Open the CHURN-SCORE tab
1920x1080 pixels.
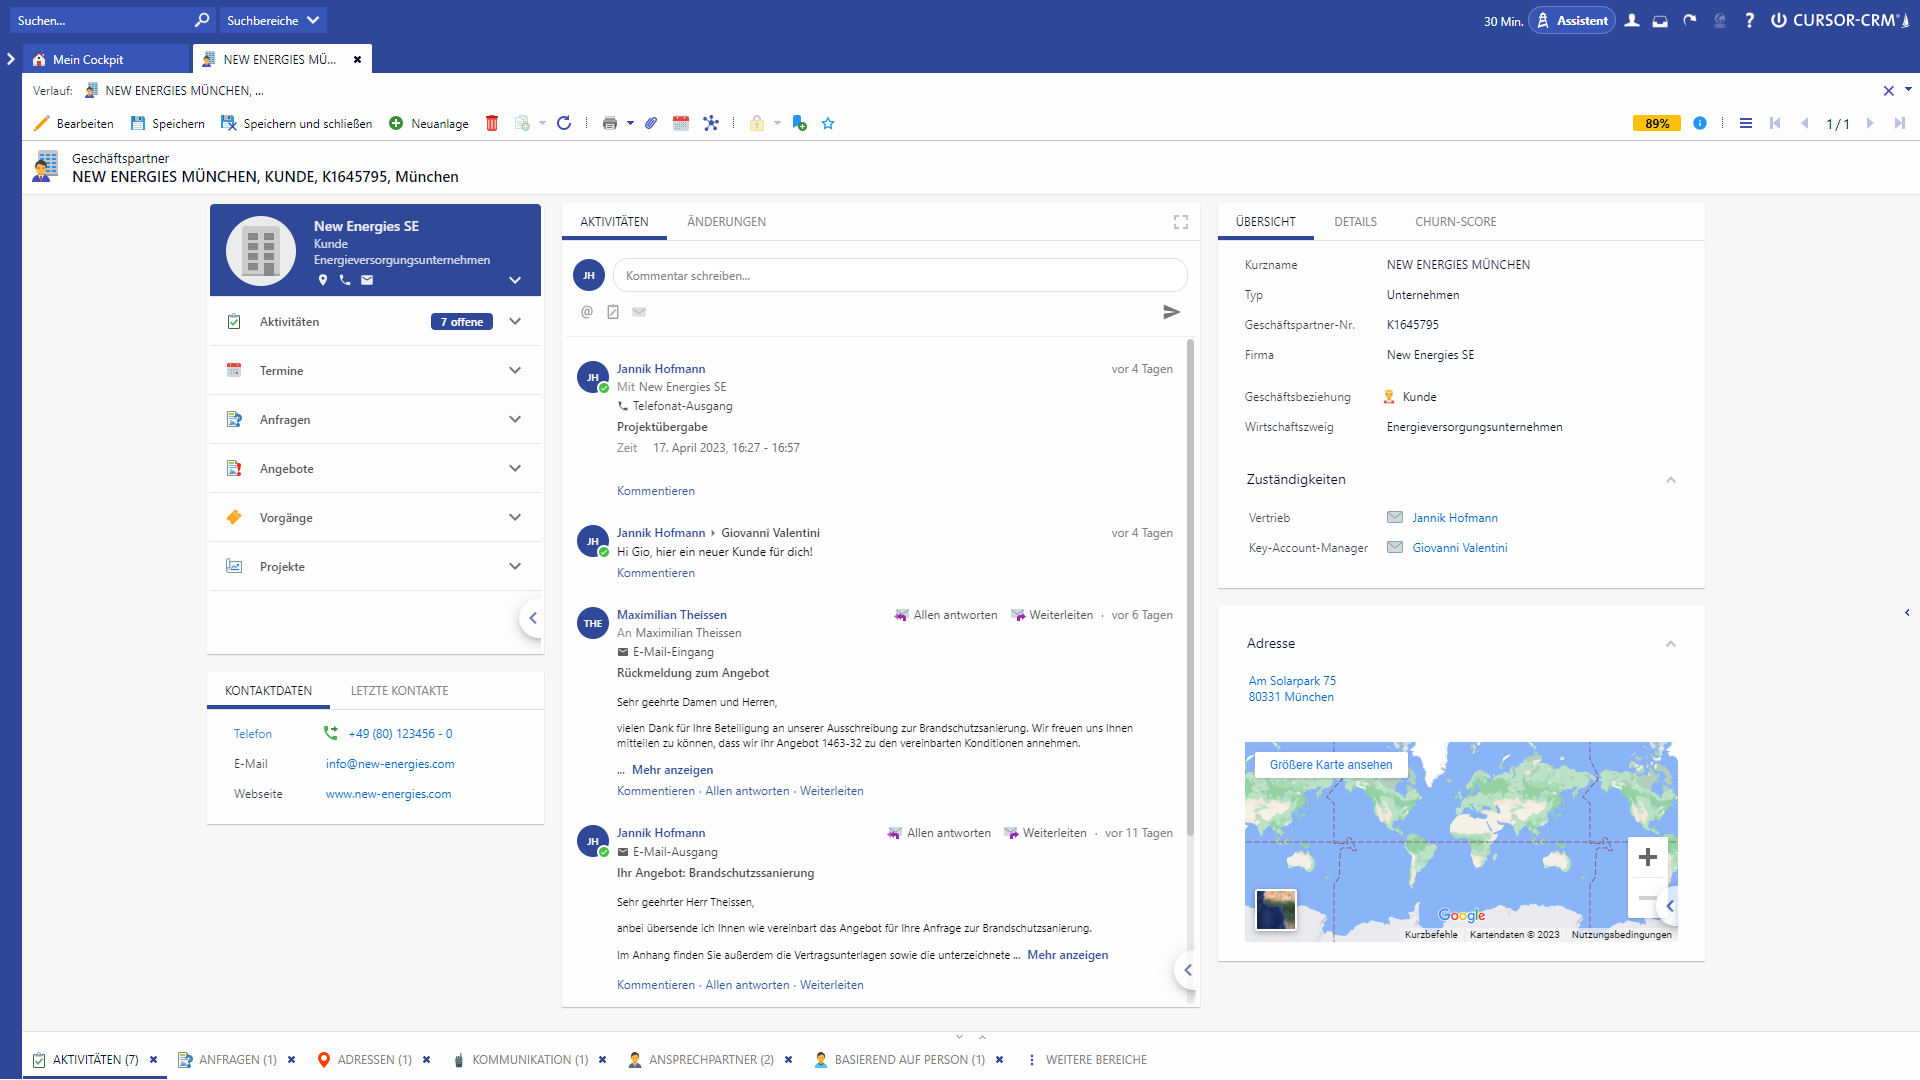point(1455,222)
